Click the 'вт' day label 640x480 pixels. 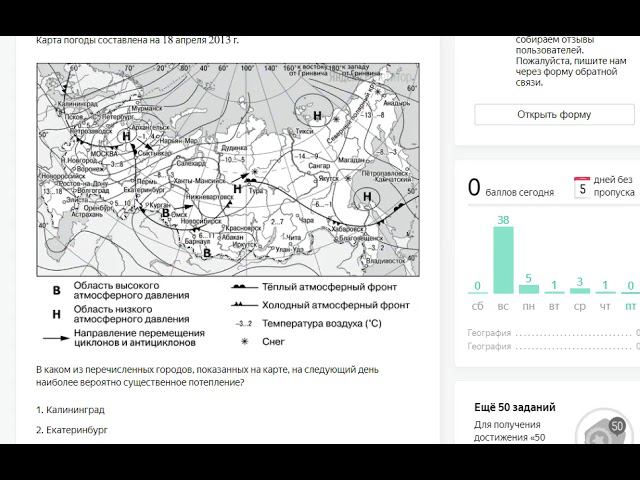click(x=554, y=307)
